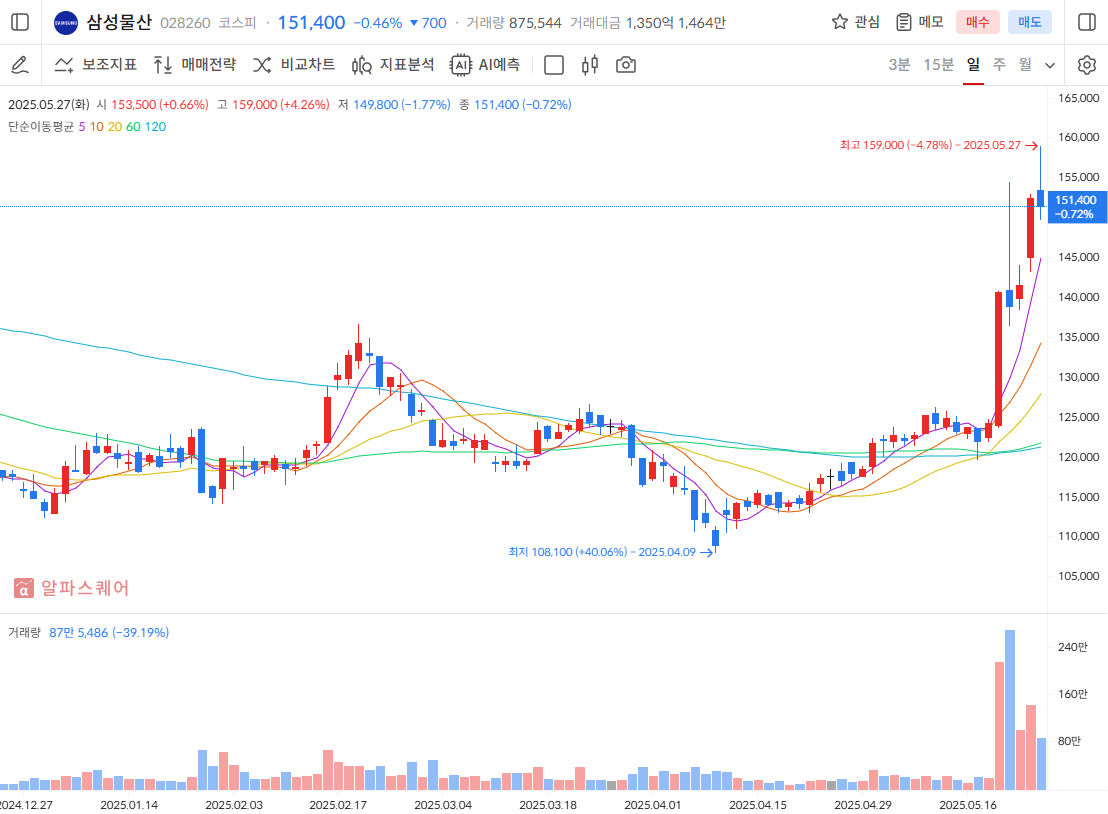Toggle the right sidebar panel icon
Screen dimensions: 1108x814
[x=1087, y=23]
